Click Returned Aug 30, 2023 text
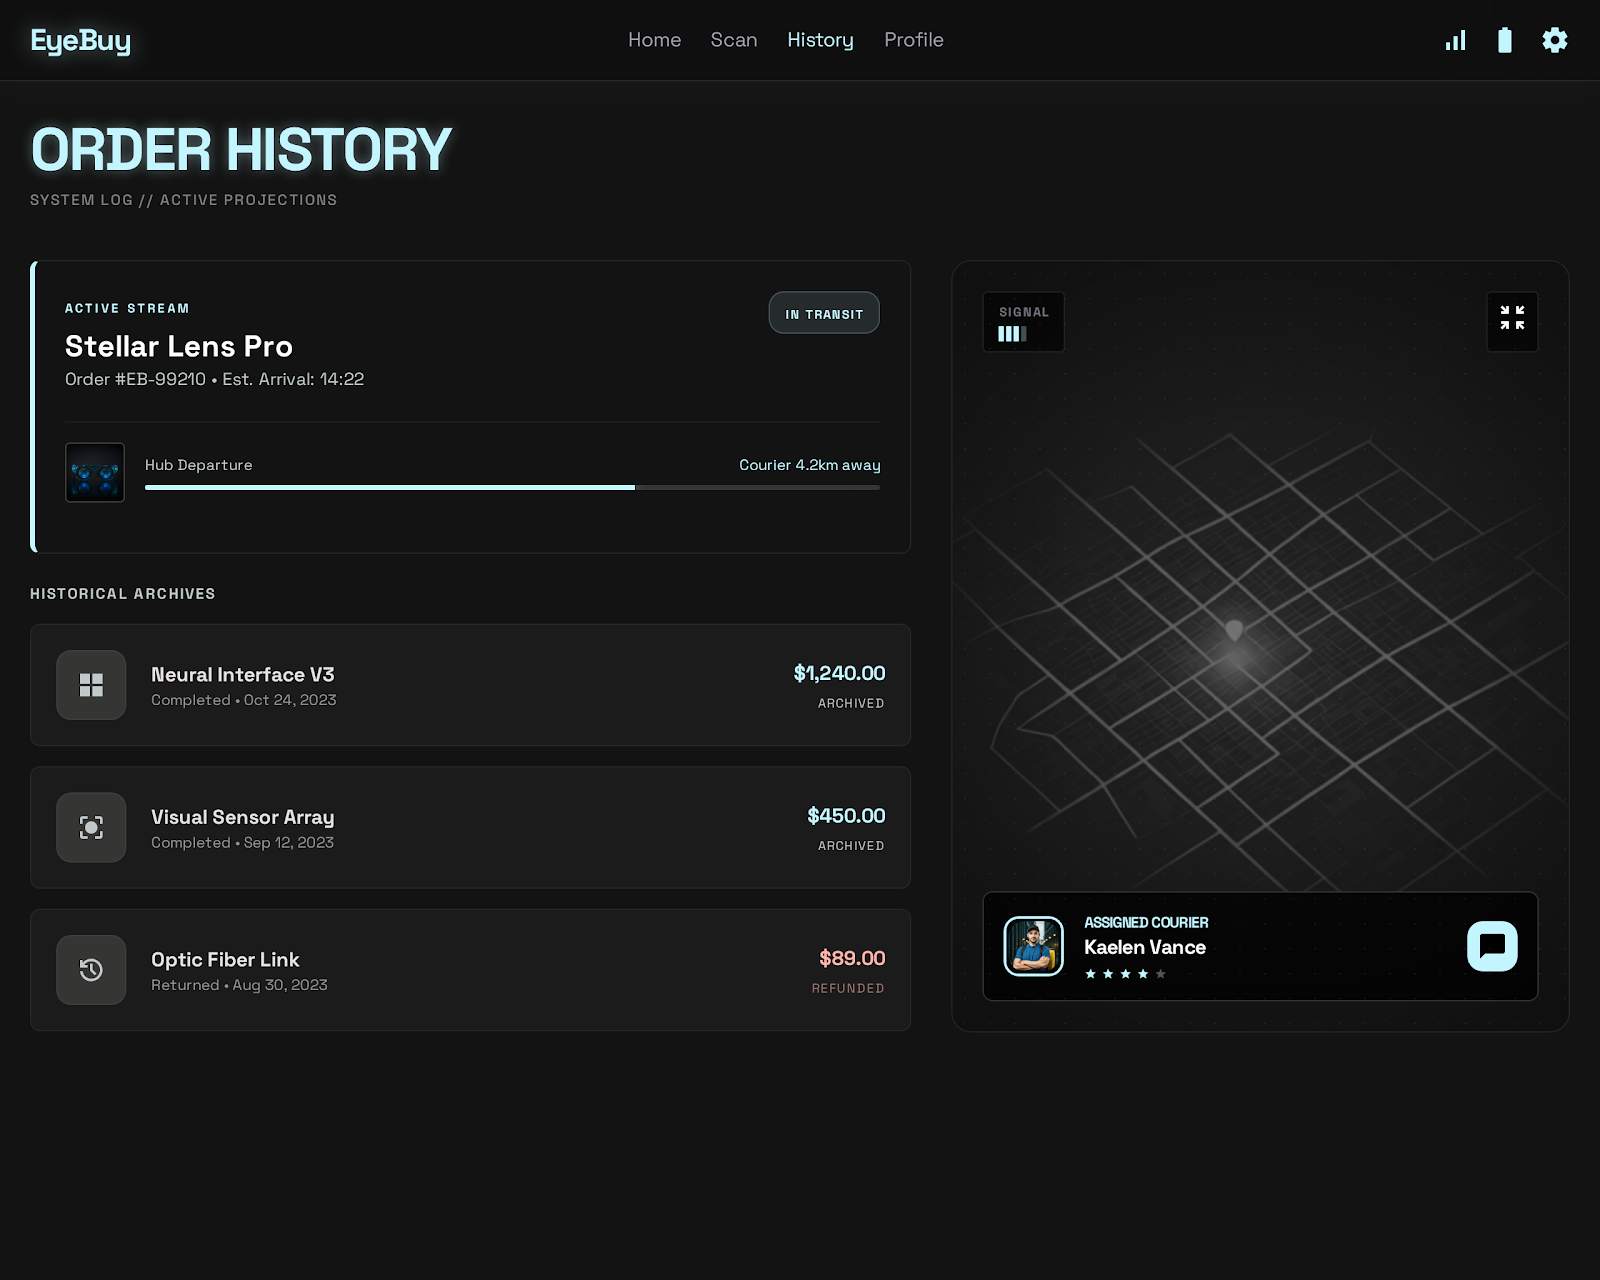The height and width of the screenshot is (1280, 1600). coord(239,985)
